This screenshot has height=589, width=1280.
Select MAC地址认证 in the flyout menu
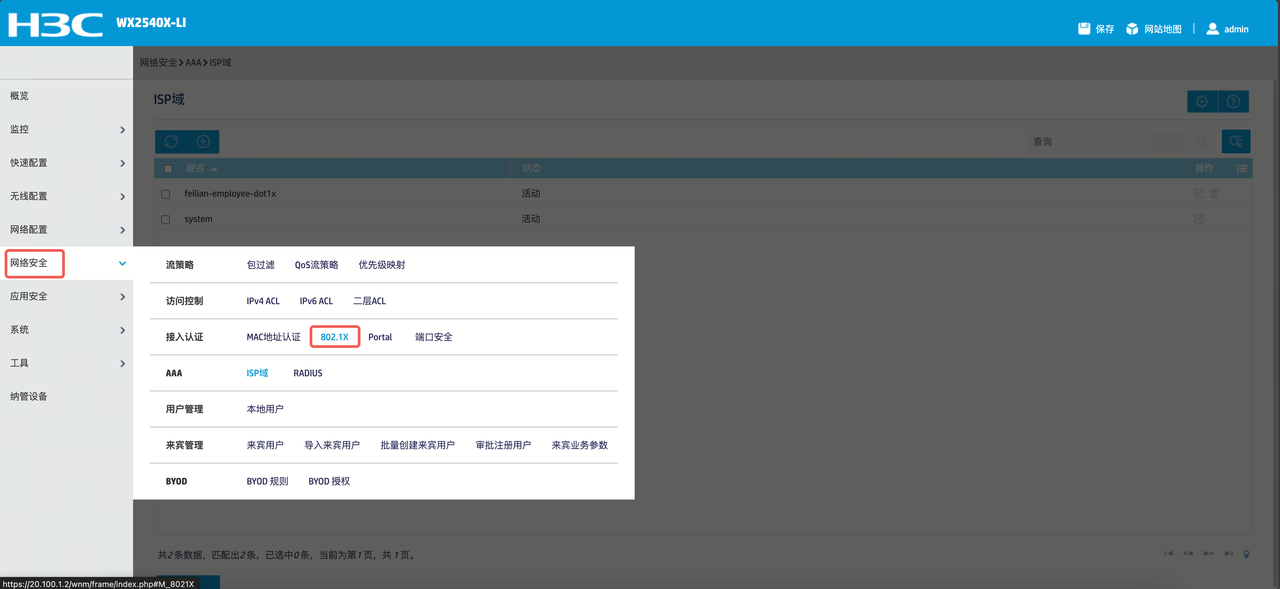pos(273,337)
